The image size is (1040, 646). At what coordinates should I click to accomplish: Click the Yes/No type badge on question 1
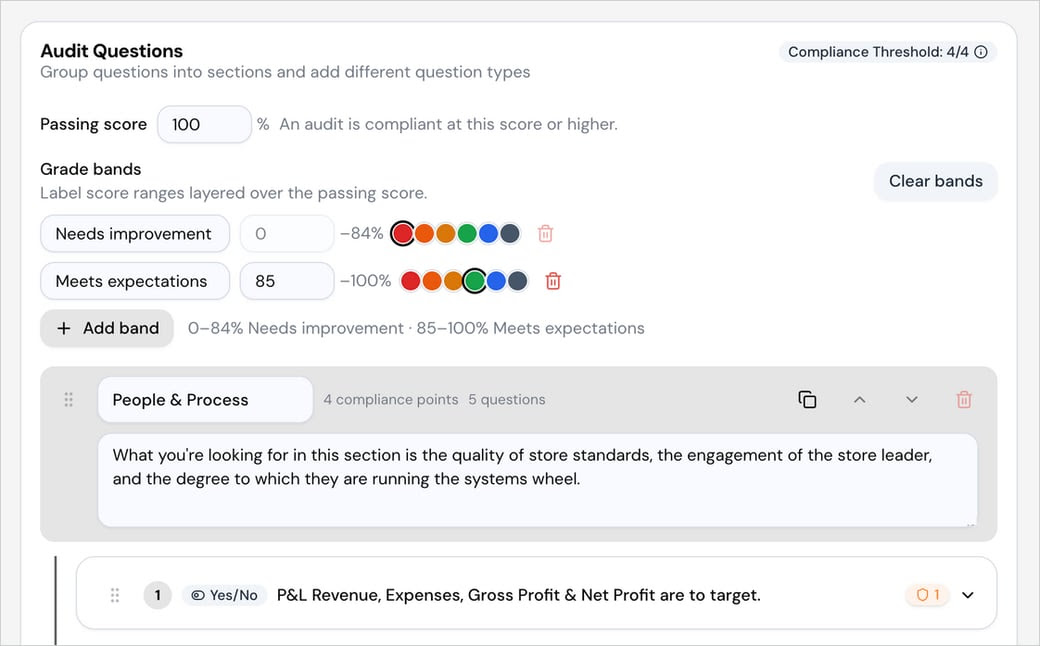coord(224,595)
